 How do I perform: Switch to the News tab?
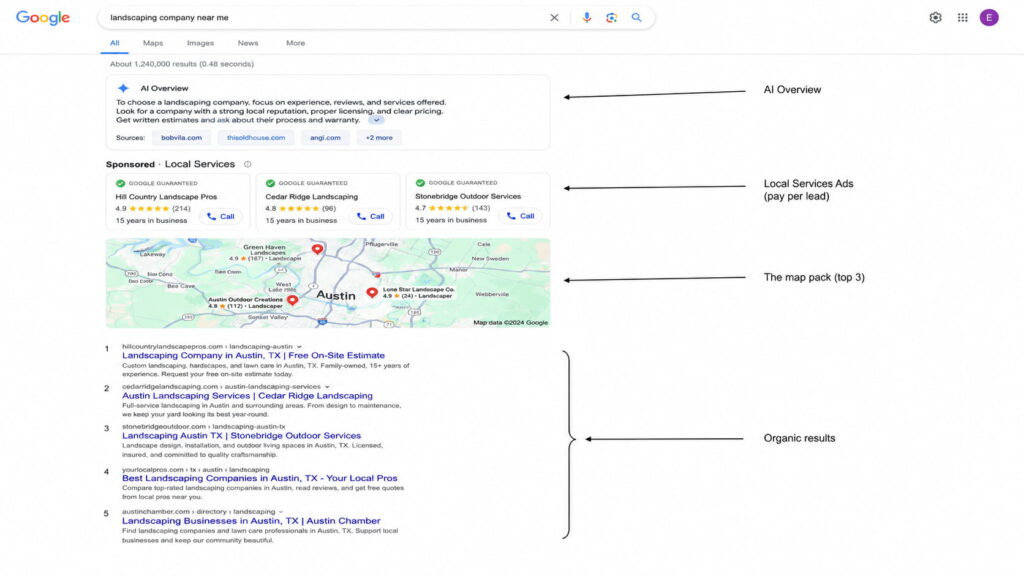[x=248, y=43]
